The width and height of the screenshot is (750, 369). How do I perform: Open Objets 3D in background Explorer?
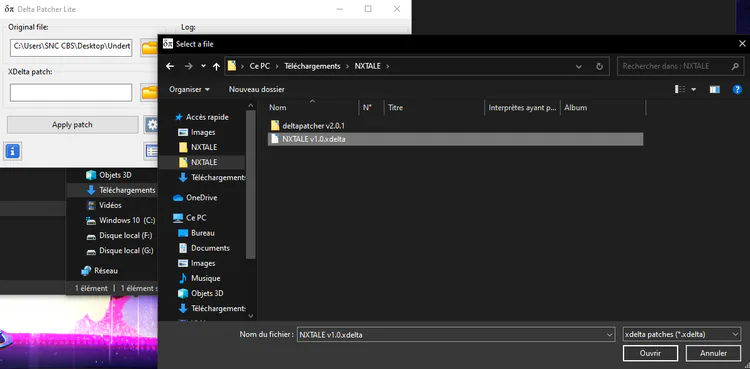pyautogui.click(x=108, y=175)
